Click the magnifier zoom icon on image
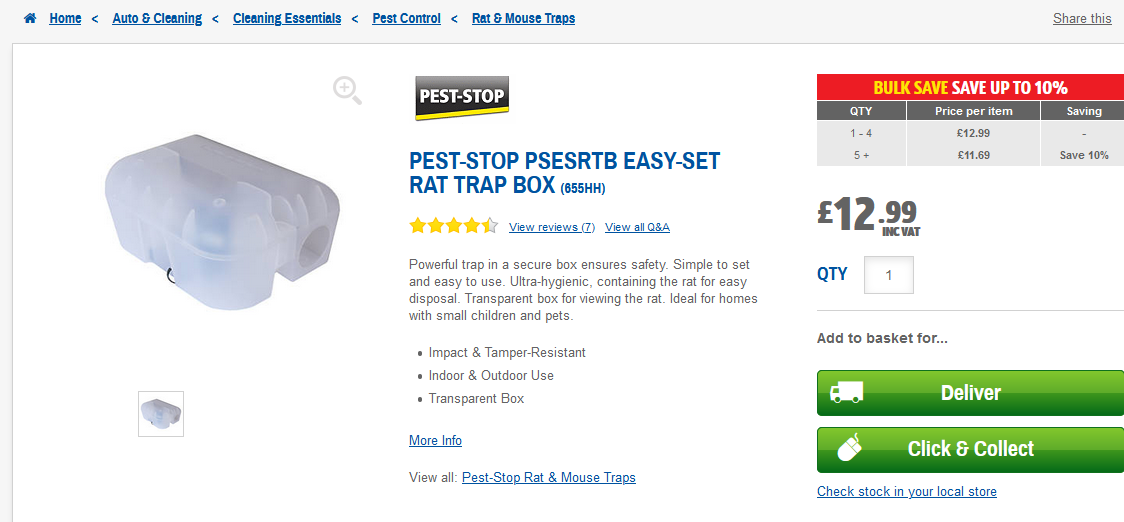This screenshot has height=522, width=1124. [x=347, y=90]
